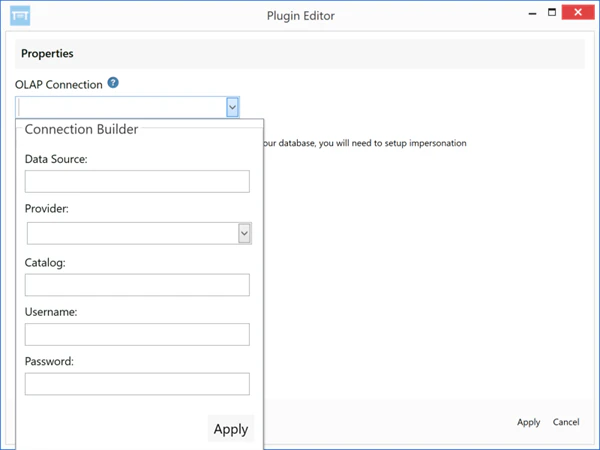
Task: Maximize the Plugin Editor window
Action: [552, 13]
